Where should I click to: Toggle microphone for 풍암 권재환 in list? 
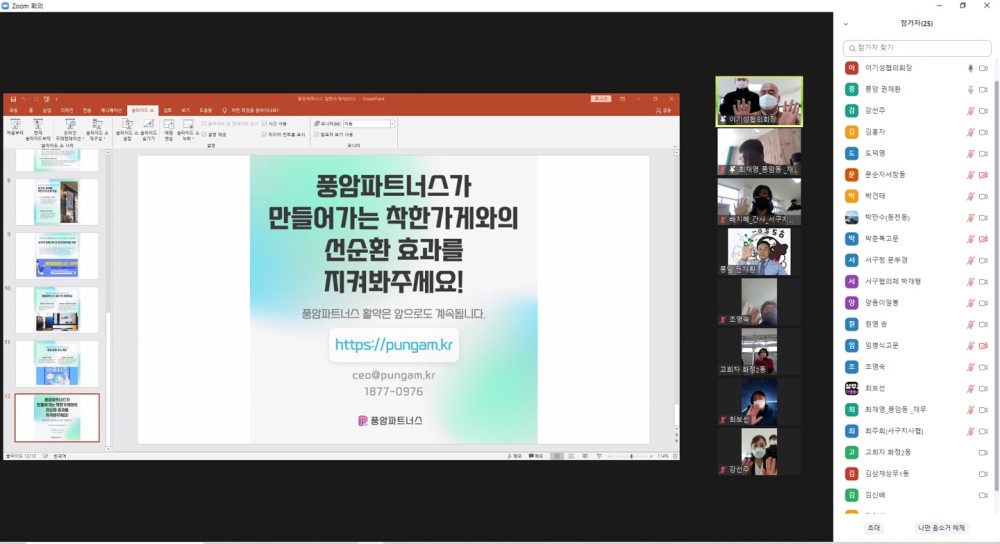pos(971,89)
